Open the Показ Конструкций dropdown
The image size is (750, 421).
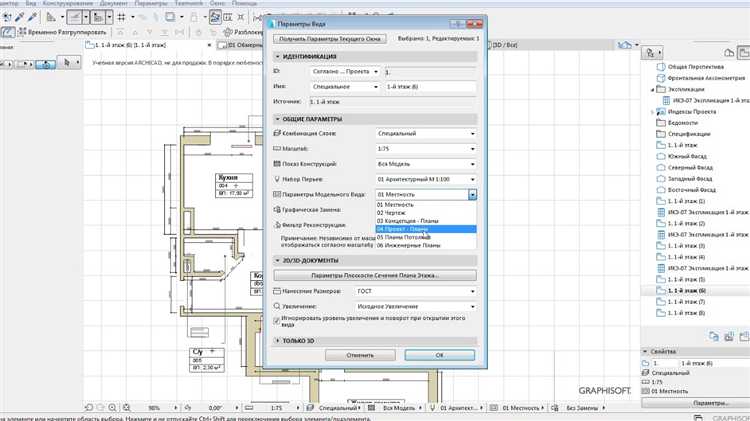(426, 164)
